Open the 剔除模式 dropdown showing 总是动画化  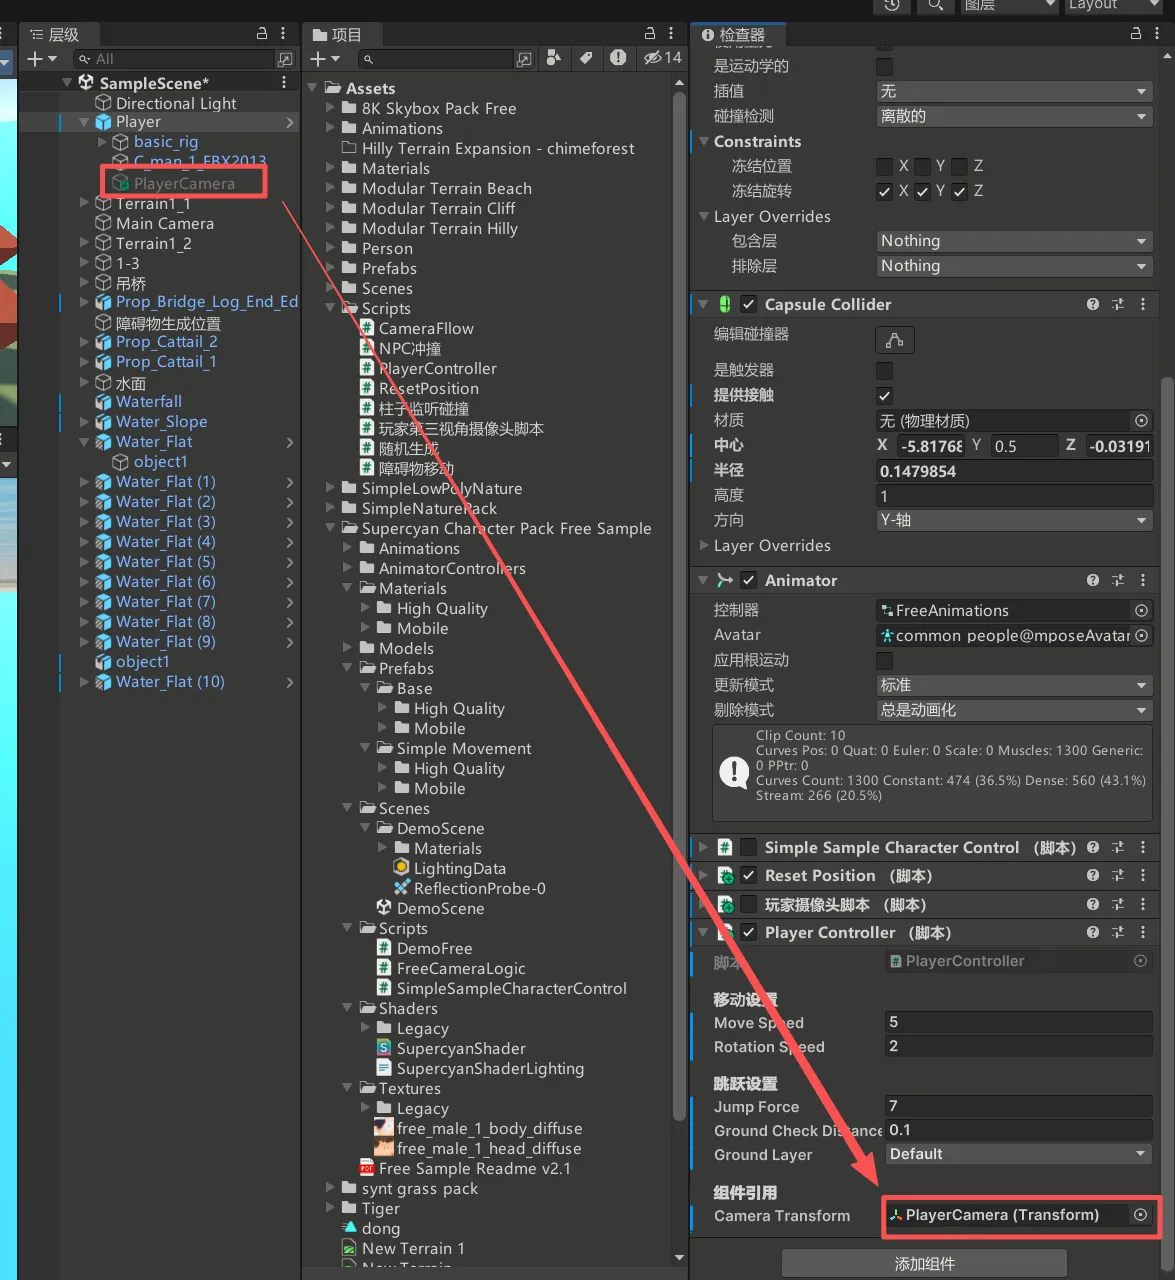pos(1014,710)
